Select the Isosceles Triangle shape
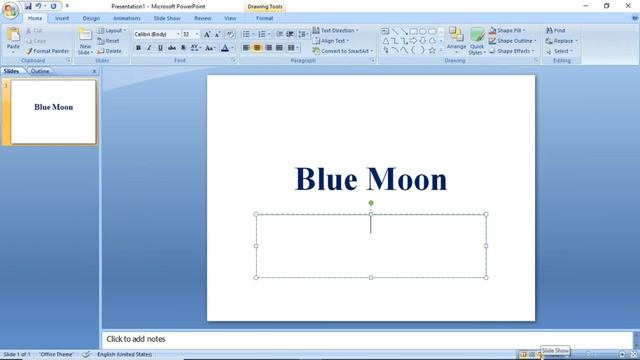This screenshot has width=640, height=360. coord(385,40)
